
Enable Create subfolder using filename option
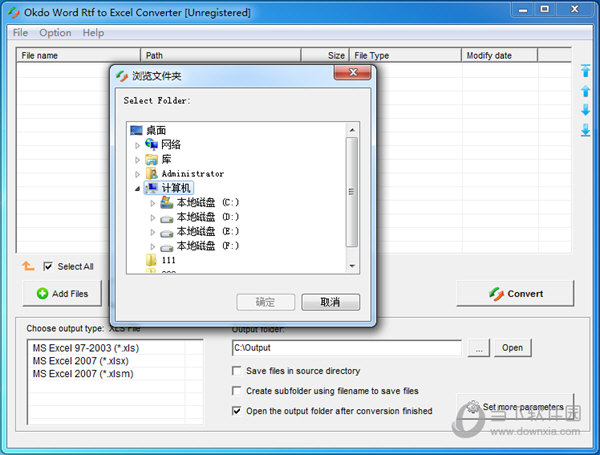[237, 391]
